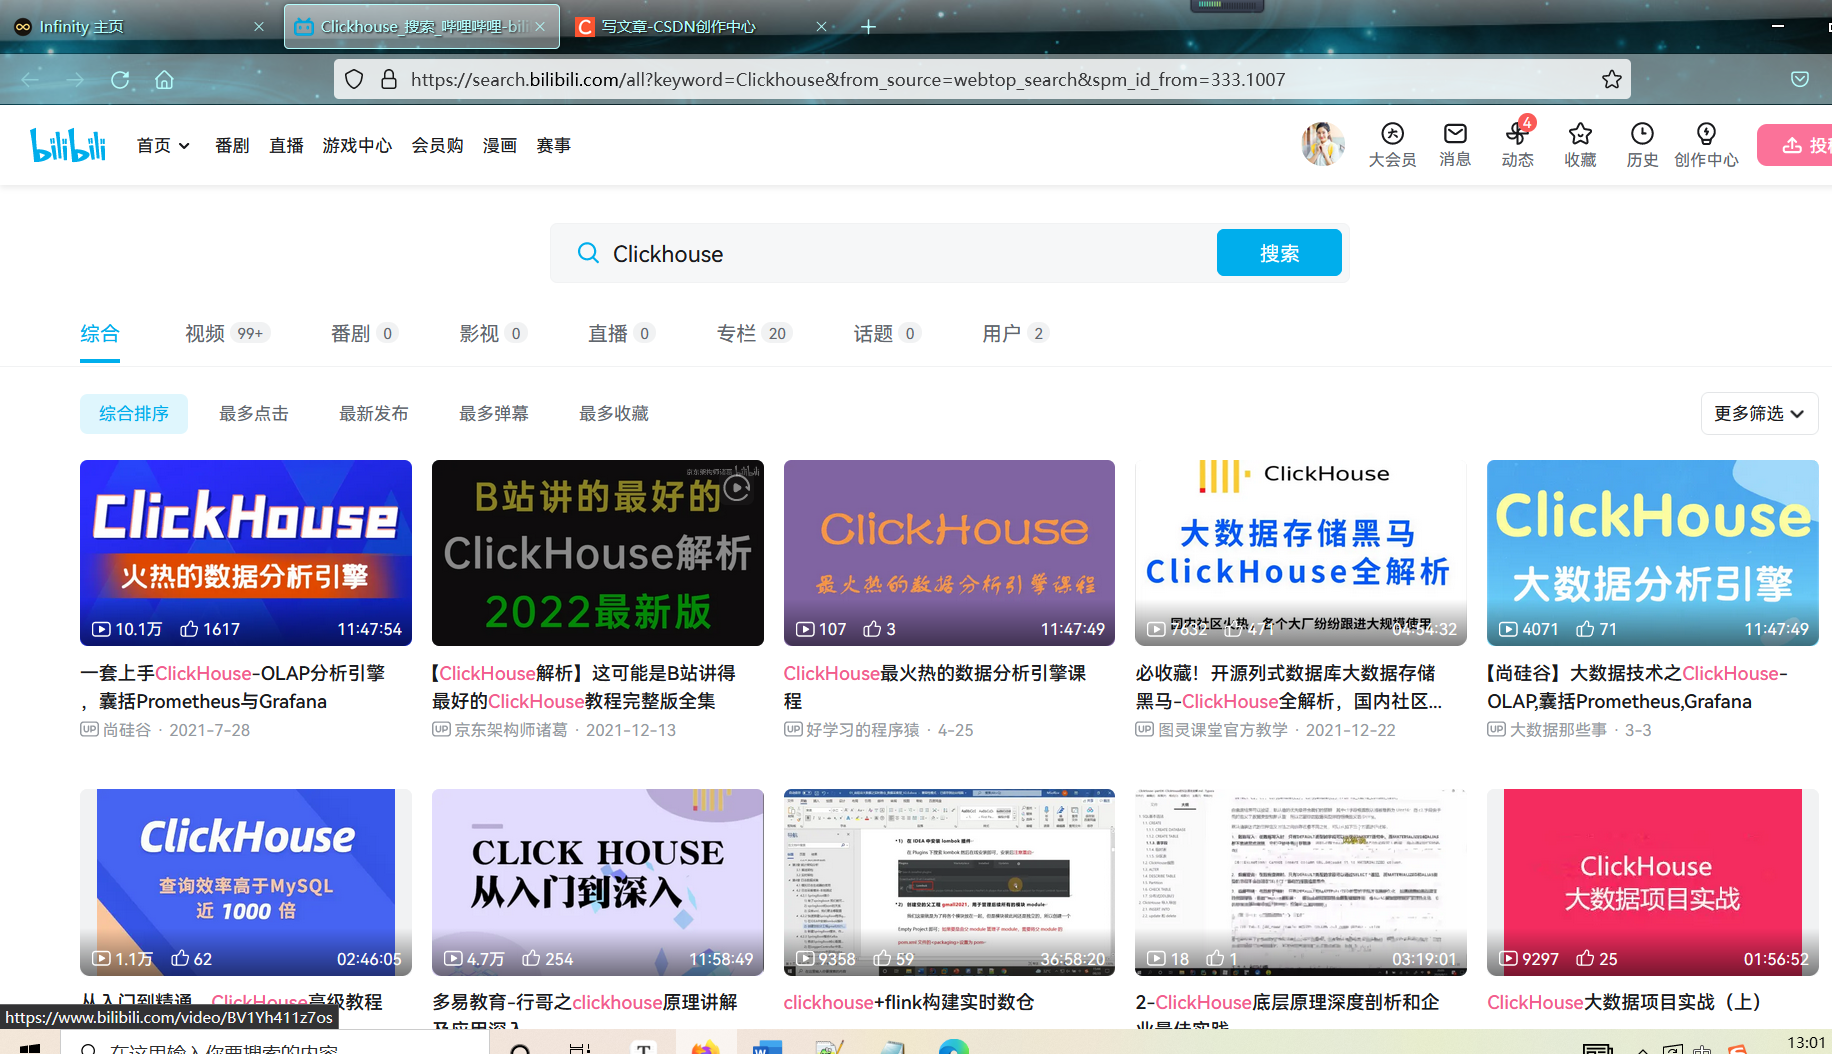The image size is (1832, 1054).
Task: Click the taskbar clock showing 13:01
Action: tap(1806, 1043)
